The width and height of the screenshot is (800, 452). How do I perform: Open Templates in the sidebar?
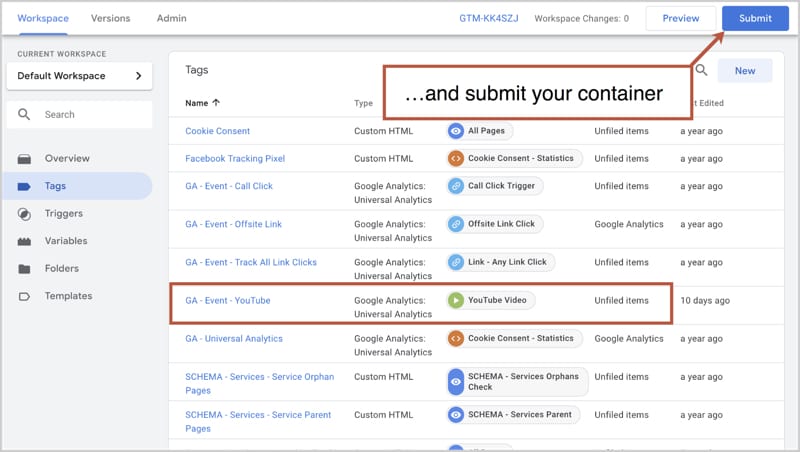[68, 296]
